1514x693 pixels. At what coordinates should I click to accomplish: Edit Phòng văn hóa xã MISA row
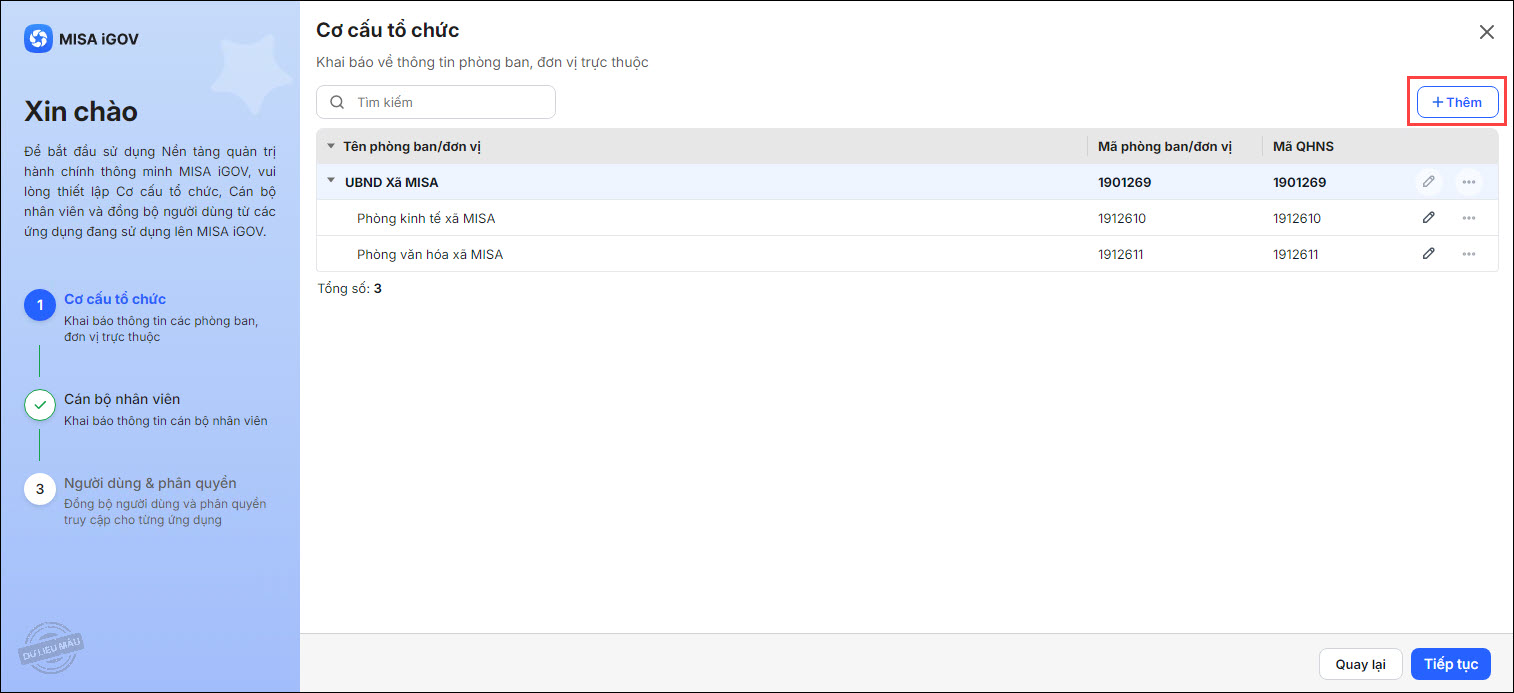point(1428,254)
